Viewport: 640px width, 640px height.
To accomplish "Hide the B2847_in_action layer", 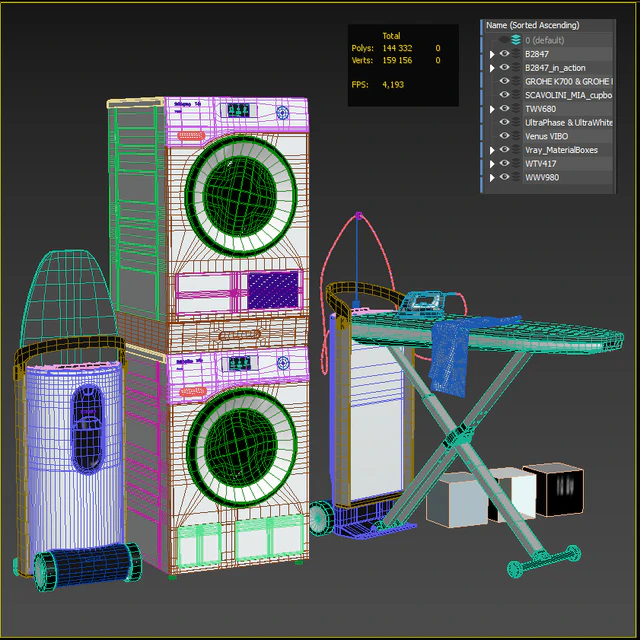I will click(504, 67).
